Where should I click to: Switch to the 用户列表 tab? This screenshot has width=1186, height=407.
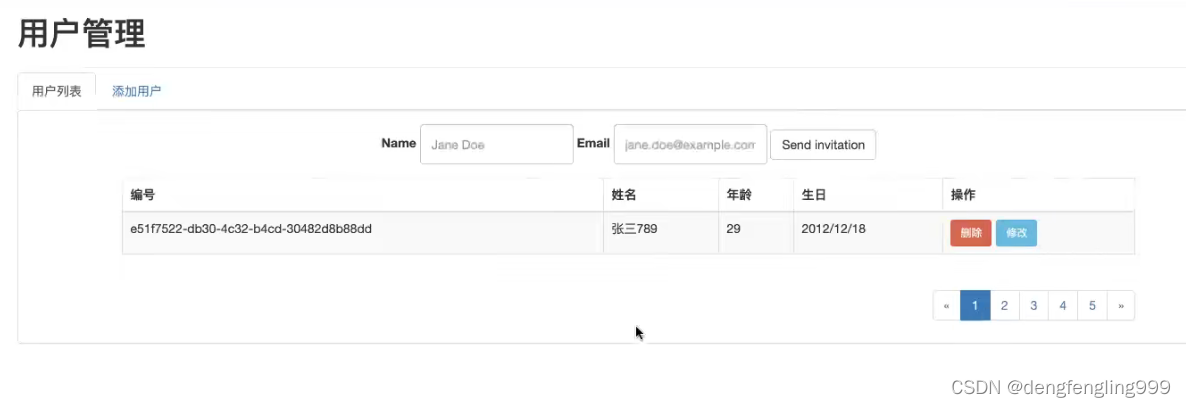(57, 91)
